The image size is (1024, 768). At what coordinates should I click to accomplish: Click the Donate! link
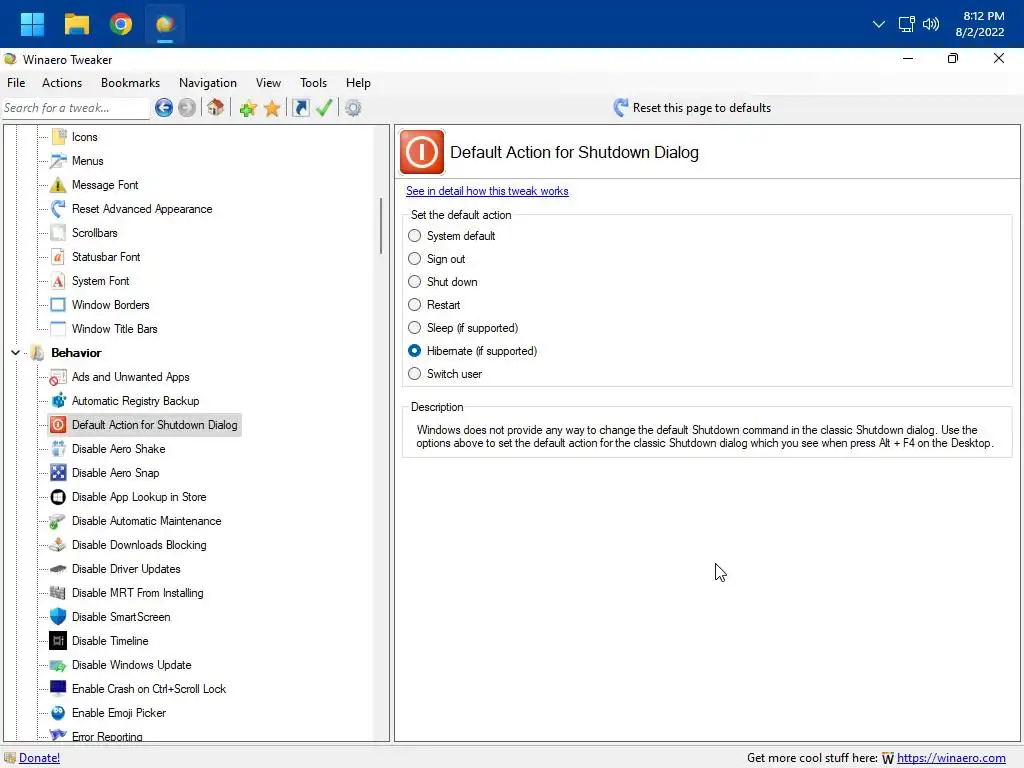39,758
